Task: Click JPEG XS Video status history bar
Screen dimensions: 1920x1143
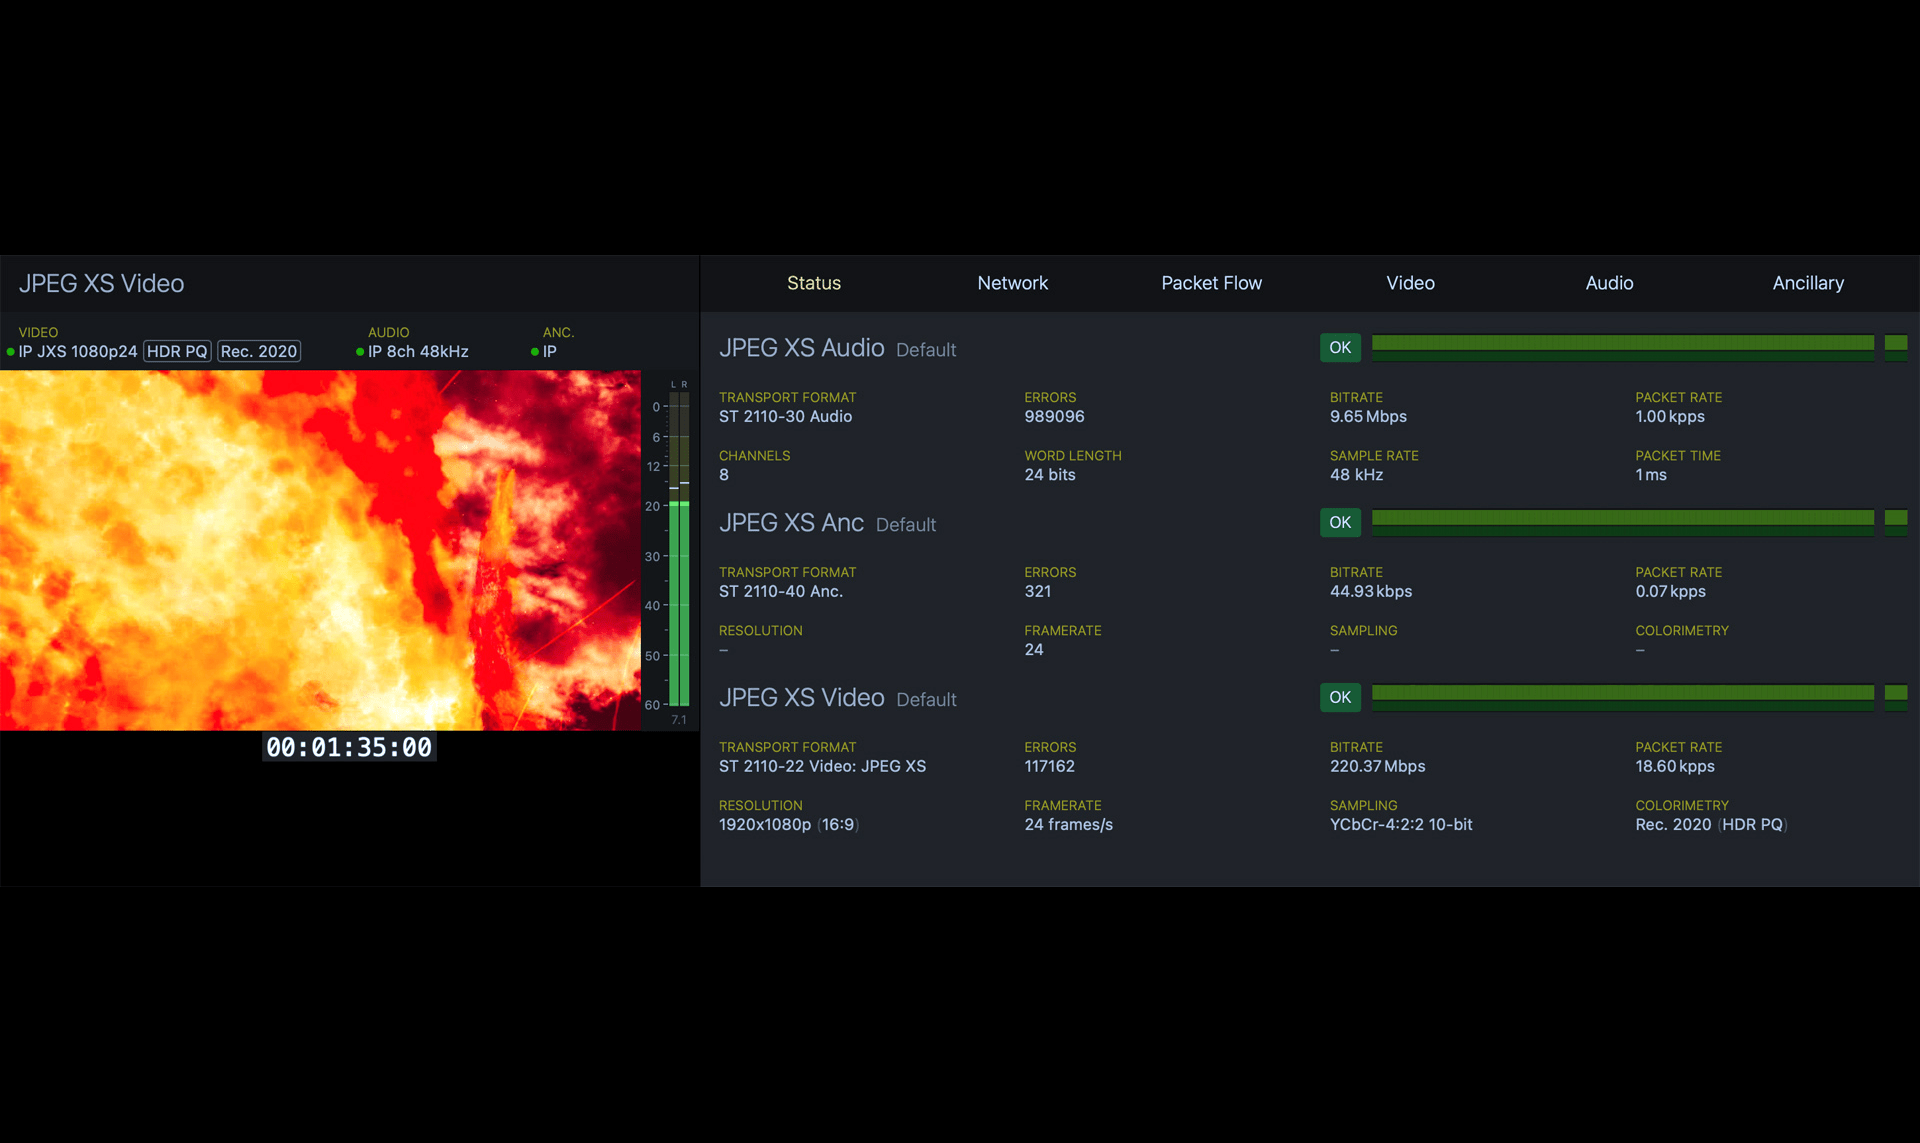Action: pos(1622,697)
